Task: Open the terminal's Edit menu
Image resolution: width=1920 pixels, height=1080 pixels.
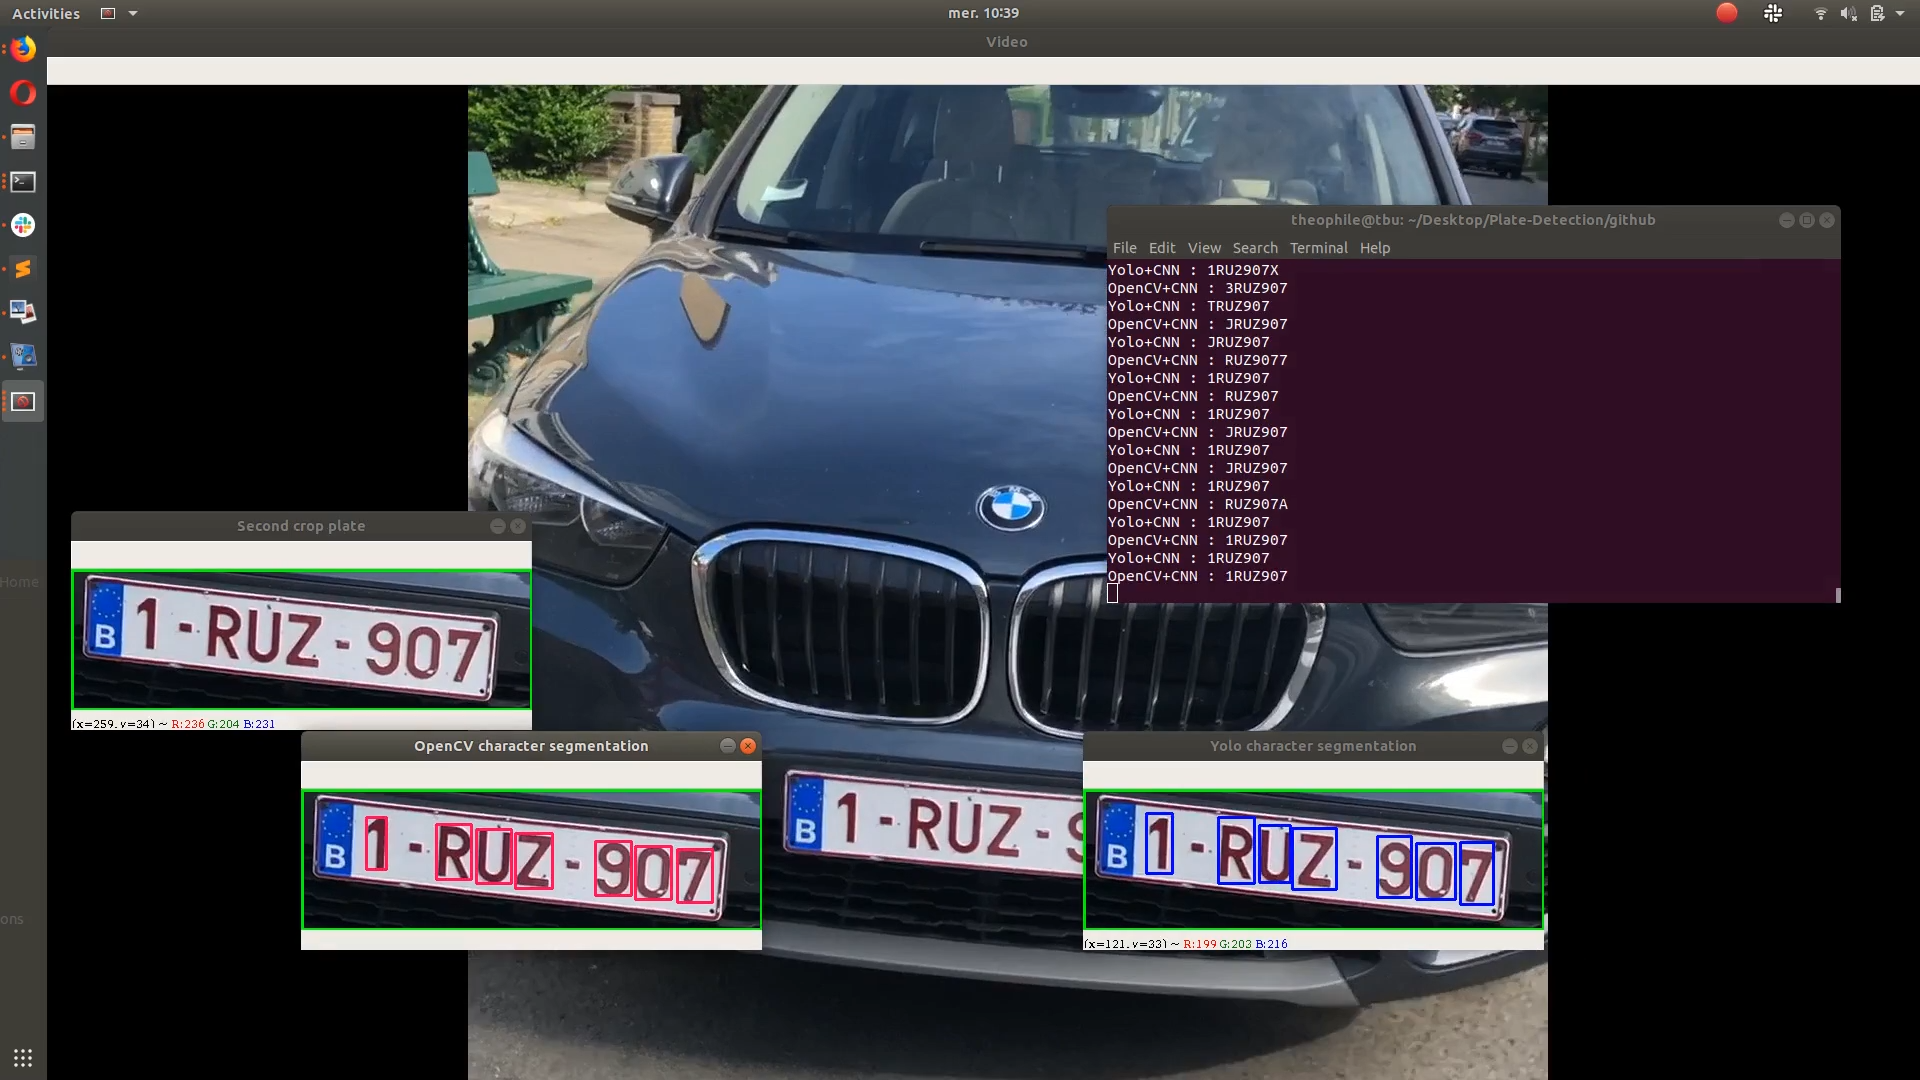Action: [1161, 248]
